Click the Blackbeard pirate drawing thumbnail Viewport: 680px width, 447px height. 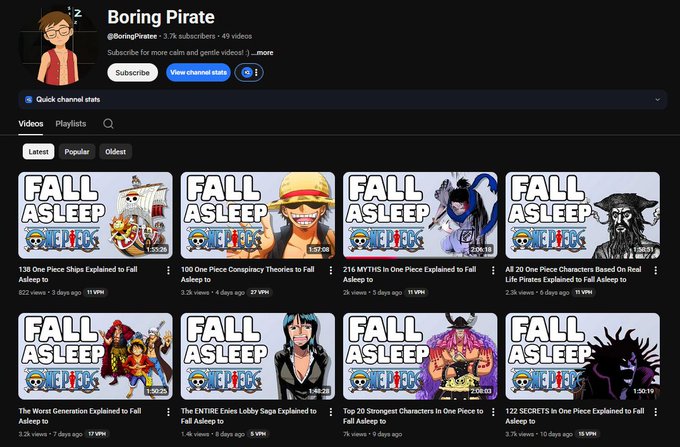(582, 215)
